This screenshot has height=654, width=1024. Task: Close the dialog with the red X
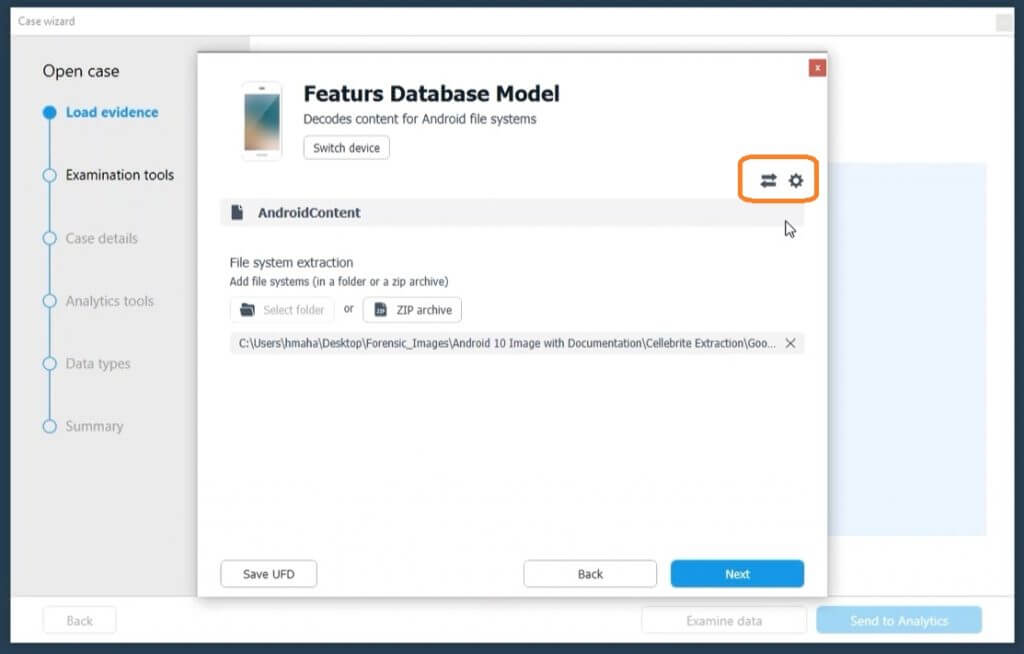click(x=817, y=68)
